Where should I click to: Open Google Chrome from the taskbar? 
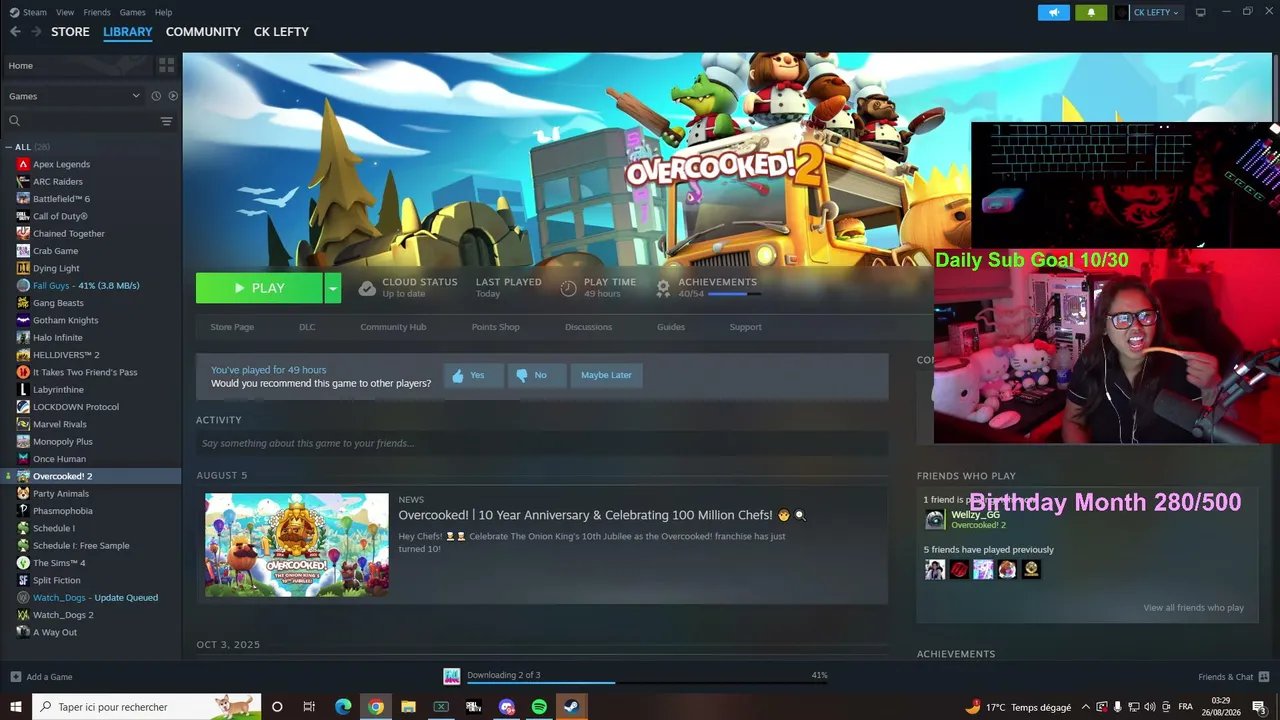(376, 707)
